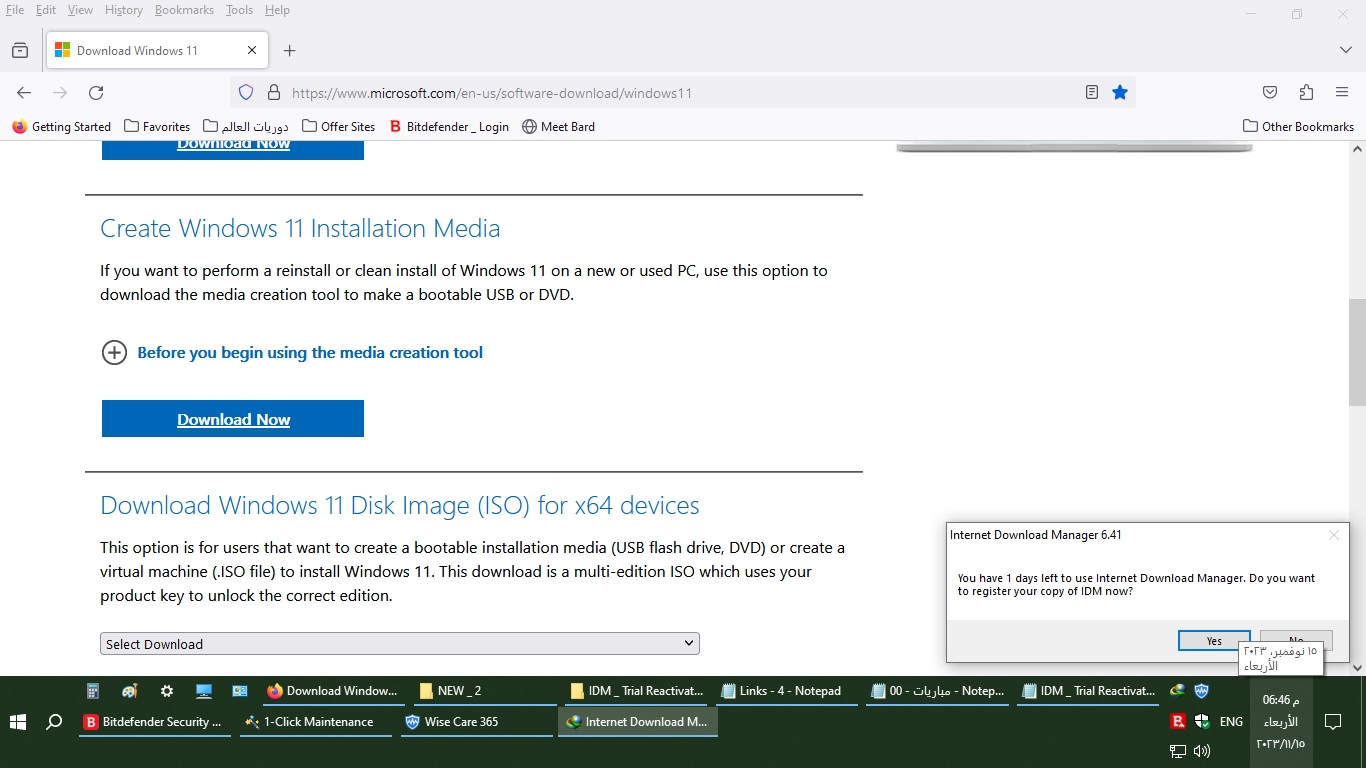The image size is (1366, 768).
Task: Open the Windows Start menu
Action: coord(17,722)
